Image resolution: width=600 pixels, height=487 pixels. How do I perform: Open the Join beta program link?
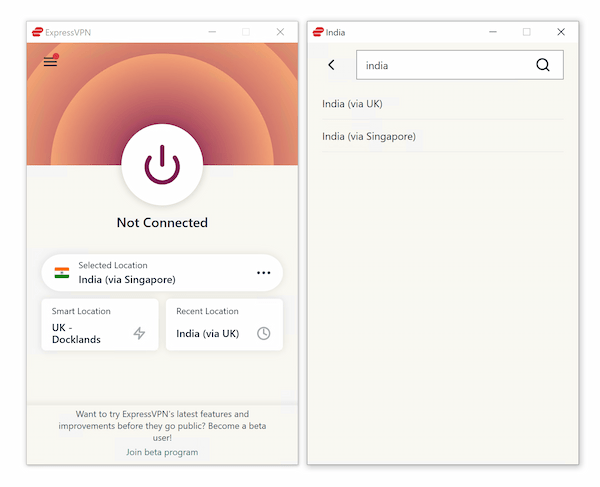(x=162, y=452)
